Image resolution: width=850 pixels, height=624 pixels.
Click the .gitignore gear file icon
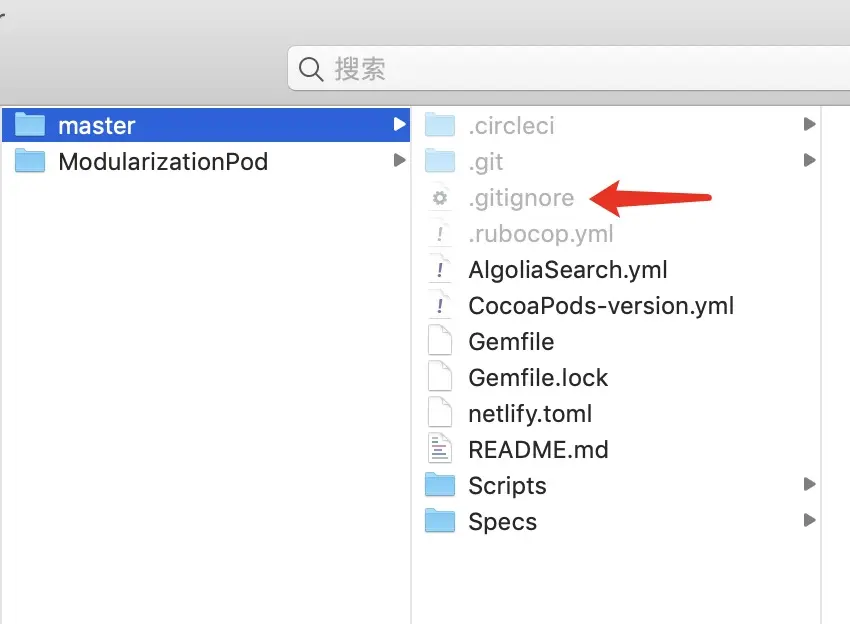[x=440, y=198]
